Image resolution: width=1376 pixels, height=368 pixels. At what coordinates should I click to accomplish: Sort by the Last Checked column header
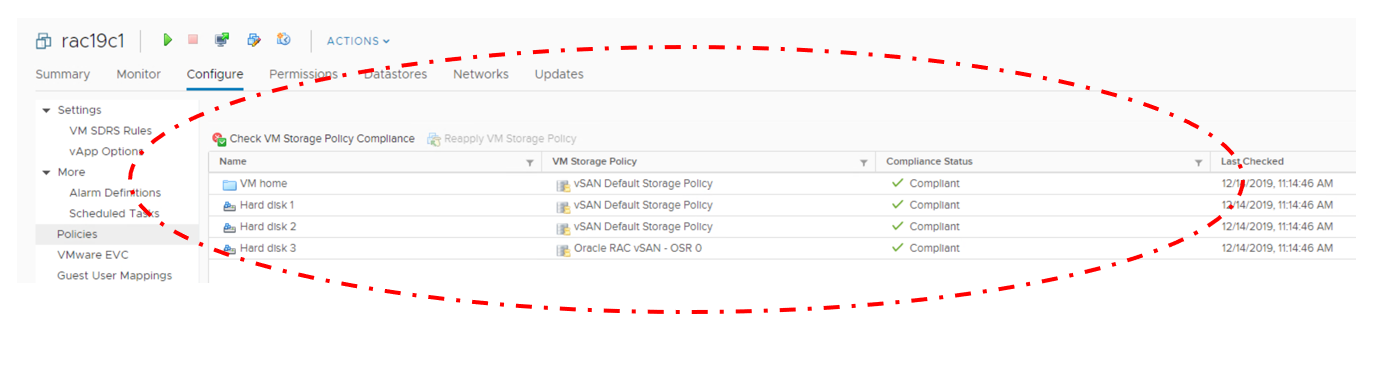1252,161
